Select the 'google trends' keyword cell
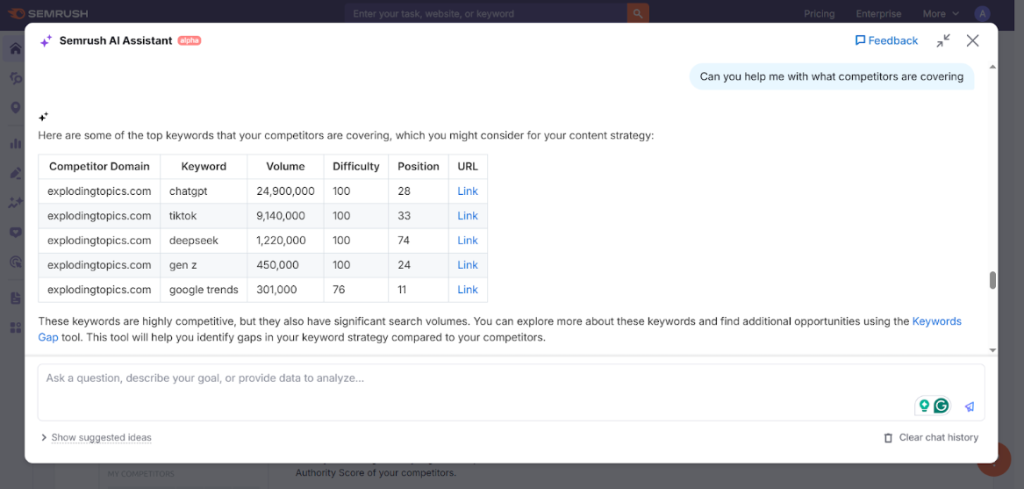The height and width of the screenshot is (489, 1024). (204, 290)
